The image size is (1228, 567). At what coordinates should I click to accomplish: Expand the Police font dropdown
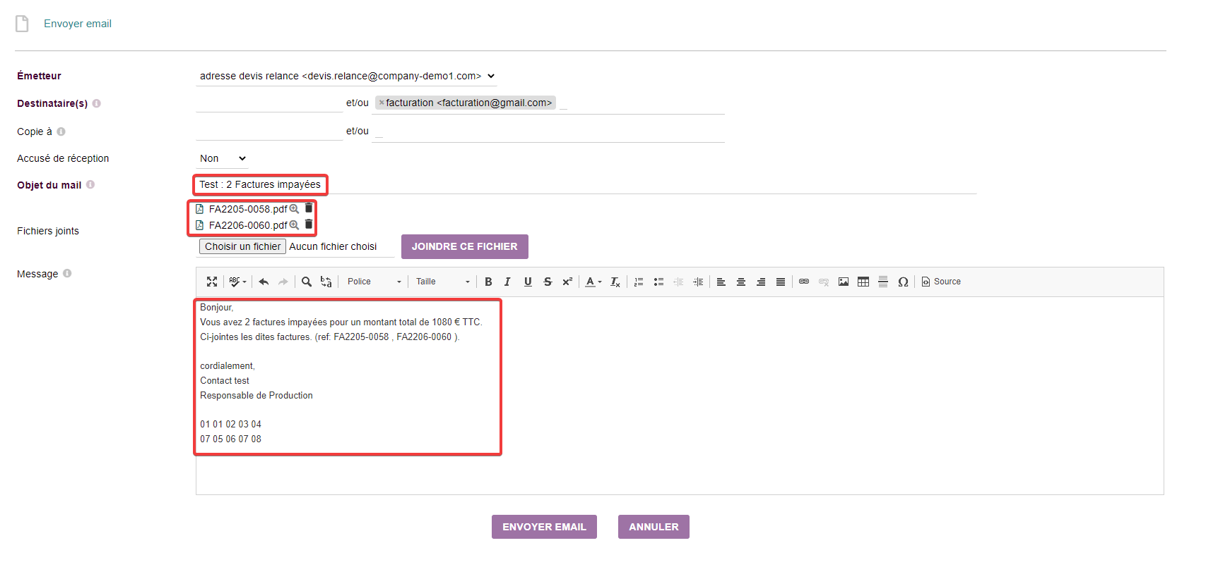tap(374, 282)
